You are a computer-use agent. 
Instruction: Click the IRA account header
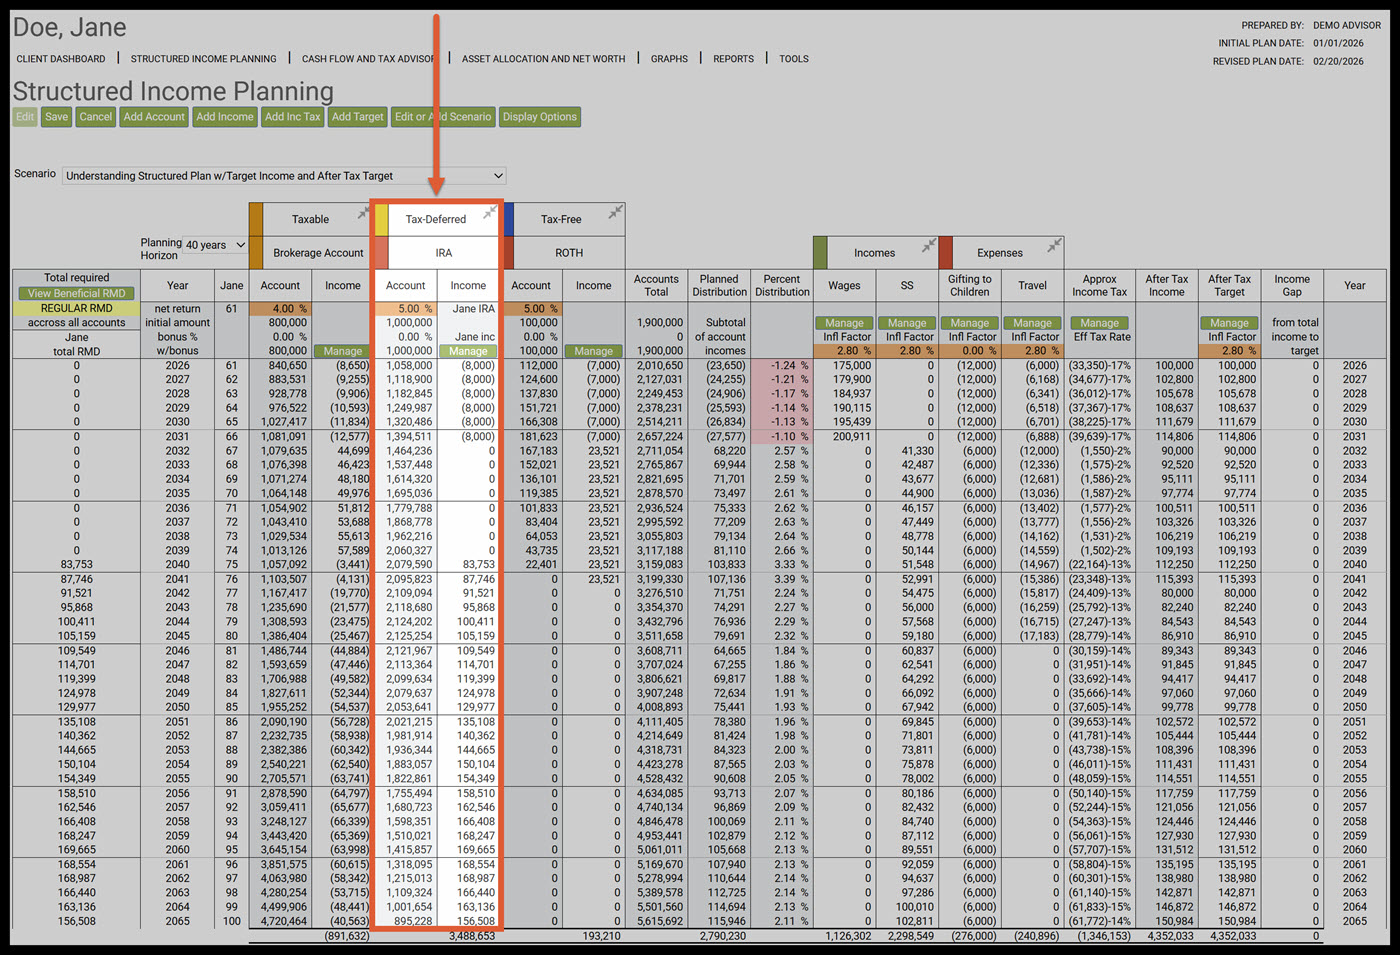tap(443, 253)
